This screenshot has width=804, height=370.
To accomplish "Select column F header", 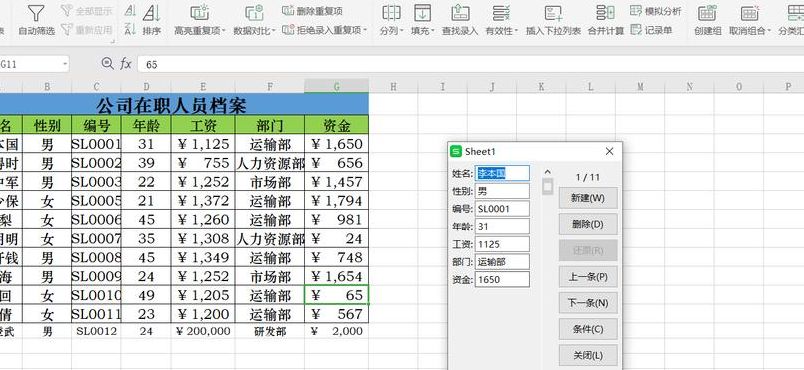I will (x=270, y=87).
